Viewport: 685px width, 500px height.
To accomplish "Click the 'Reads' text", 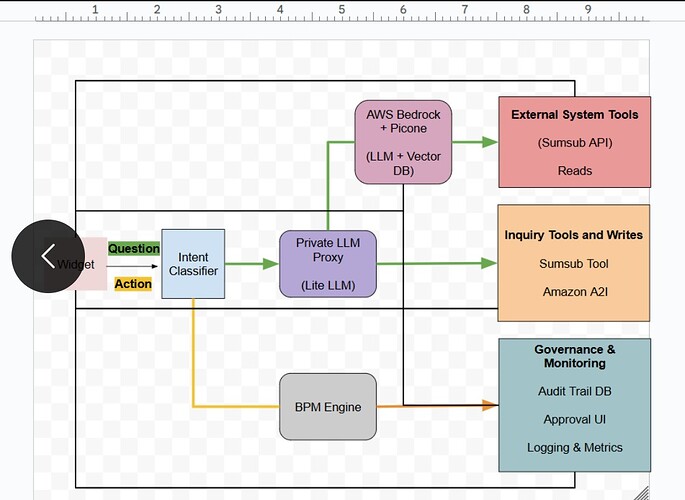I will (574, 171).
